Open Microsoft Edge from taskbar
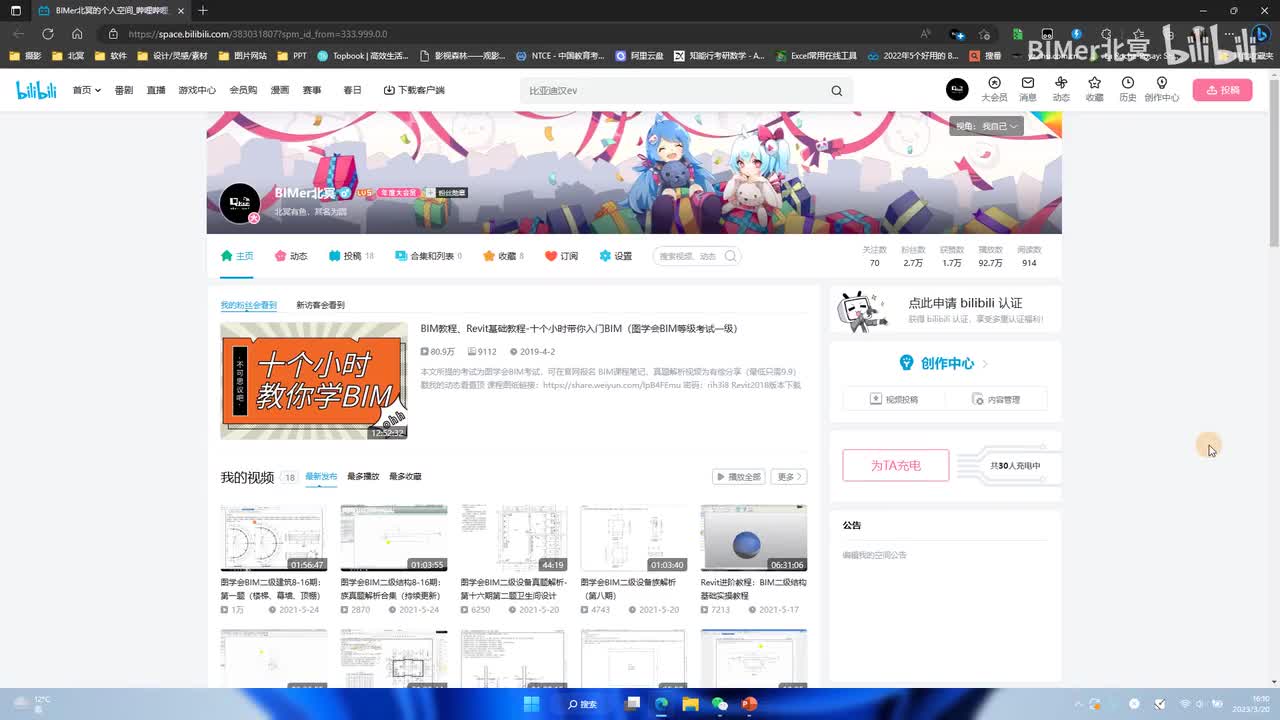1280x720 pixels. coord(661,704)
